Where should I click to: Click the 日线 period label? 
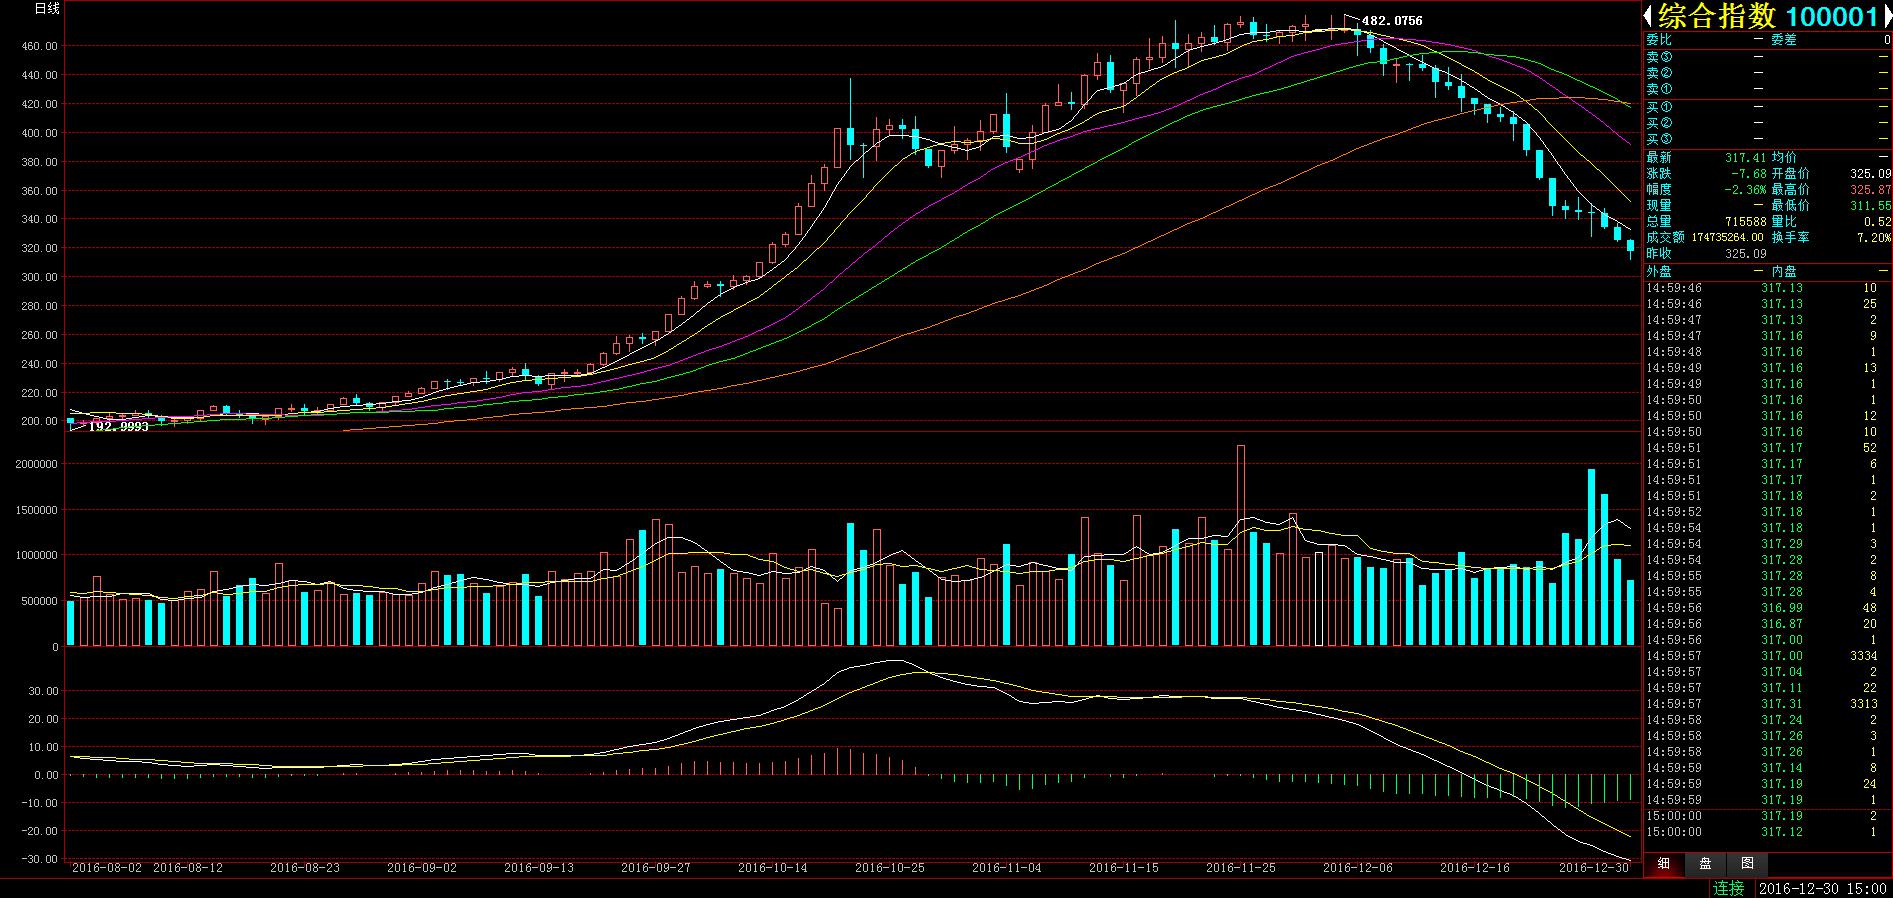click(47, 9)
